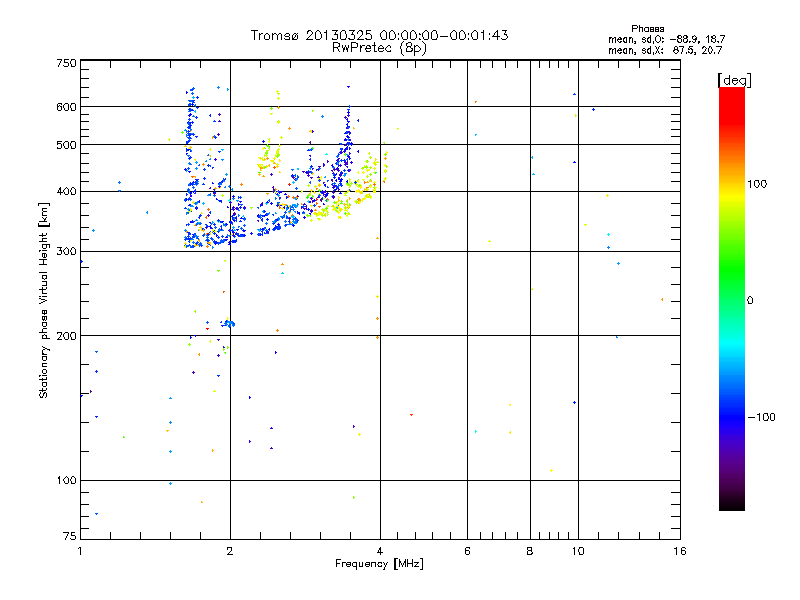
Task: Click the '[deg]' colorbar label
Action: tap(734, 80)
